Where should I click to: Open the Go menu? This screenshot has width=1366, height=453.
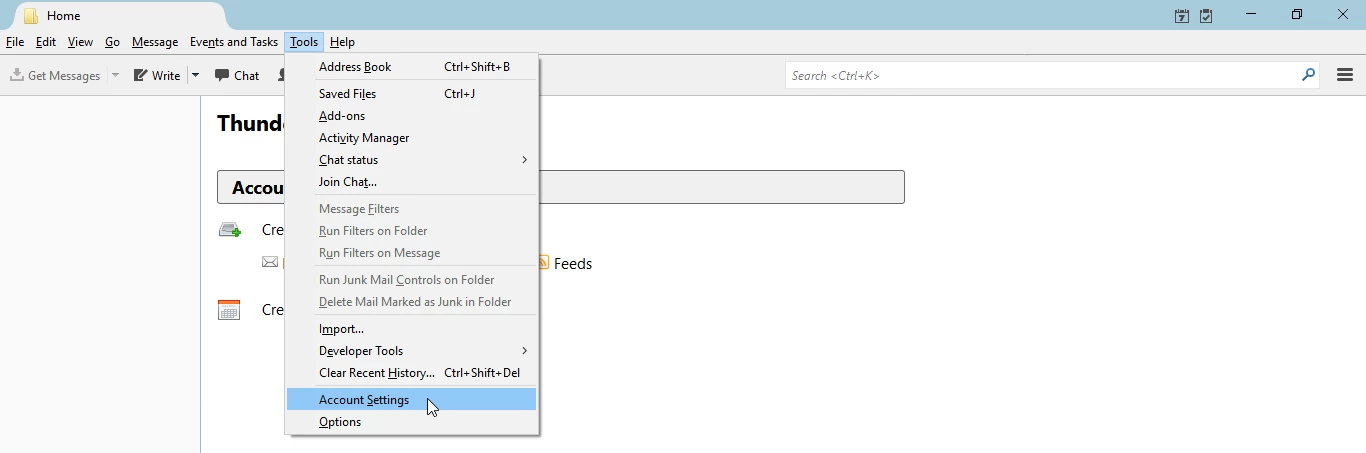point(112,42)
